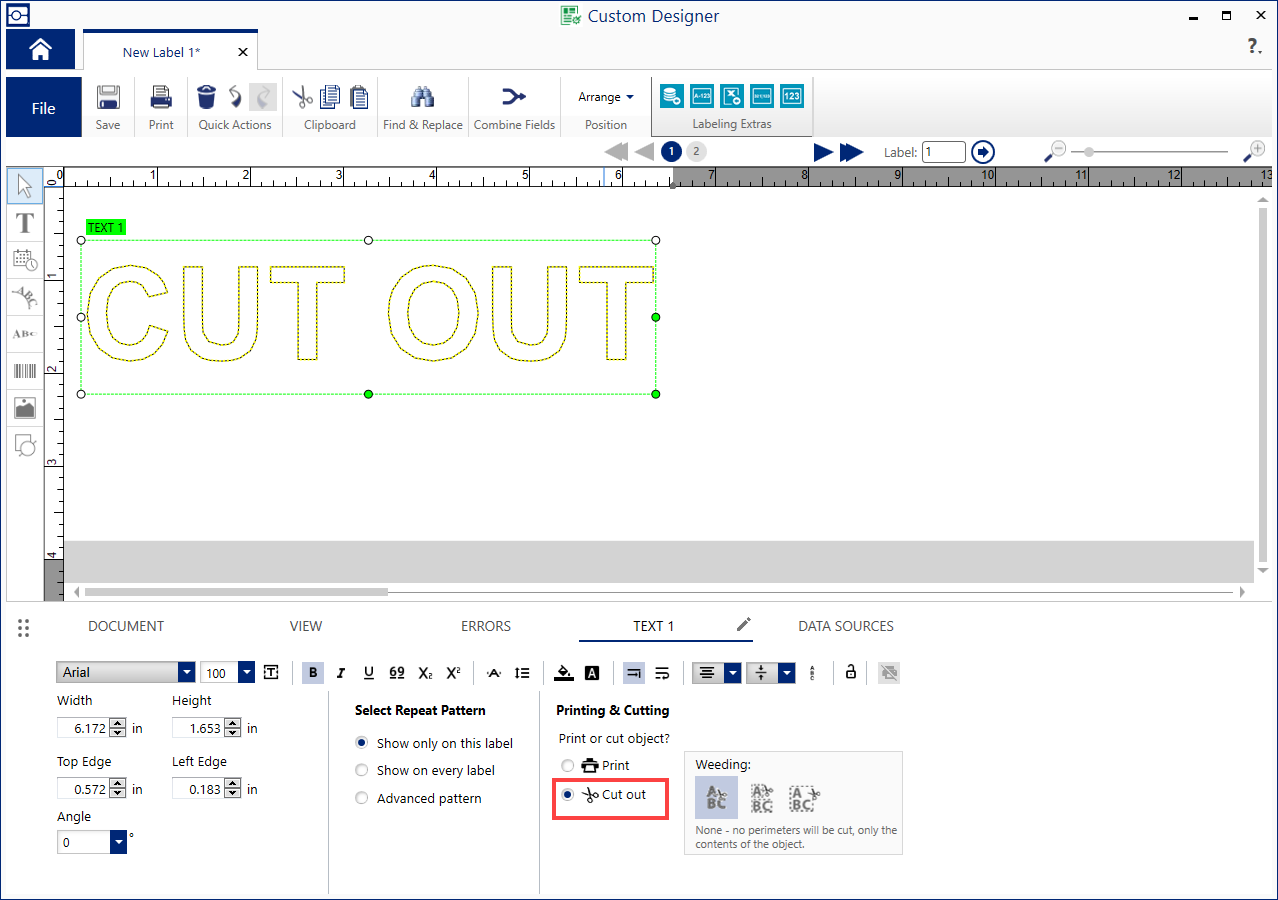Screen dimensions: 1278x900
Task: Click the File button
Action: click(43, 108)
